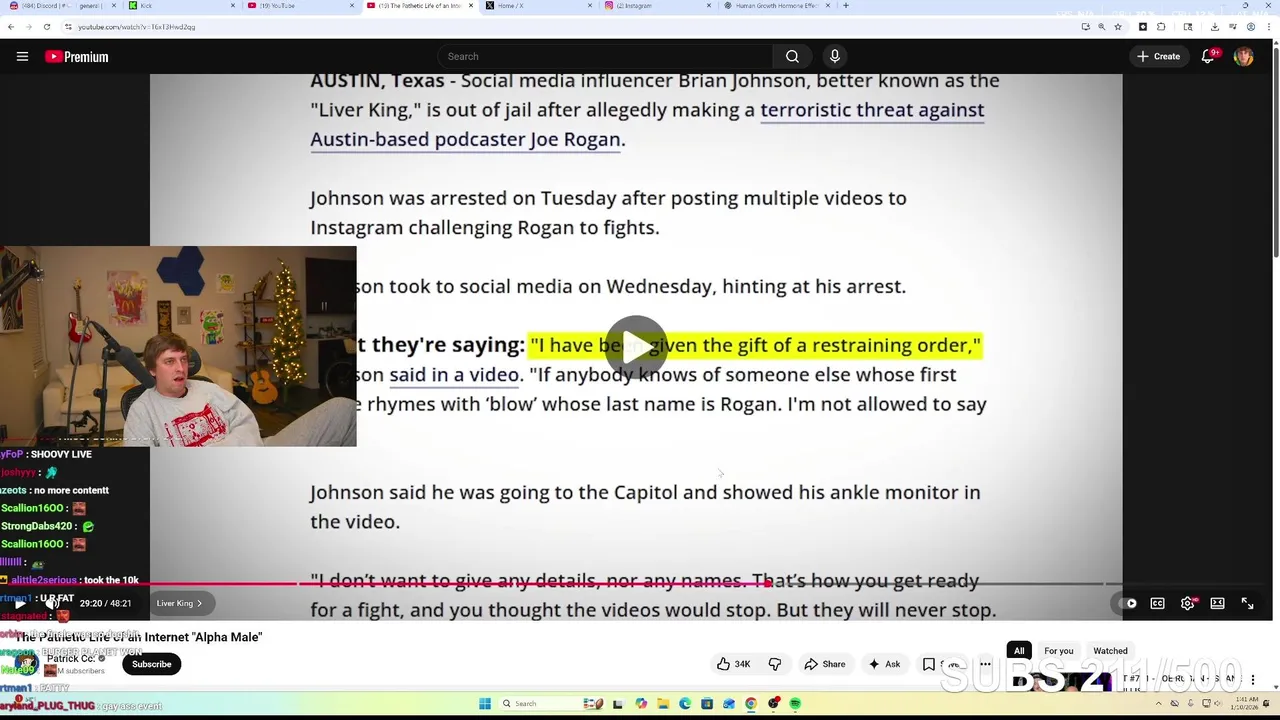Focus the YouTube search box
The height and width of the screenshot is (720, 1280).
[x=605, y=57]
